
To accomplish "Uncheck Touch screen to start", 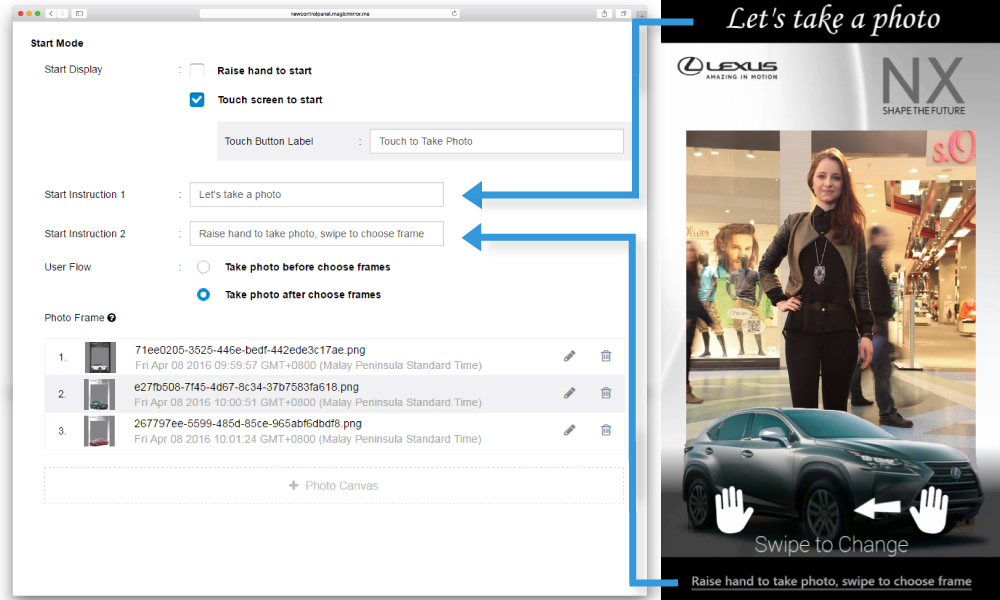I will pyautogui.click(x=197, y=100).
